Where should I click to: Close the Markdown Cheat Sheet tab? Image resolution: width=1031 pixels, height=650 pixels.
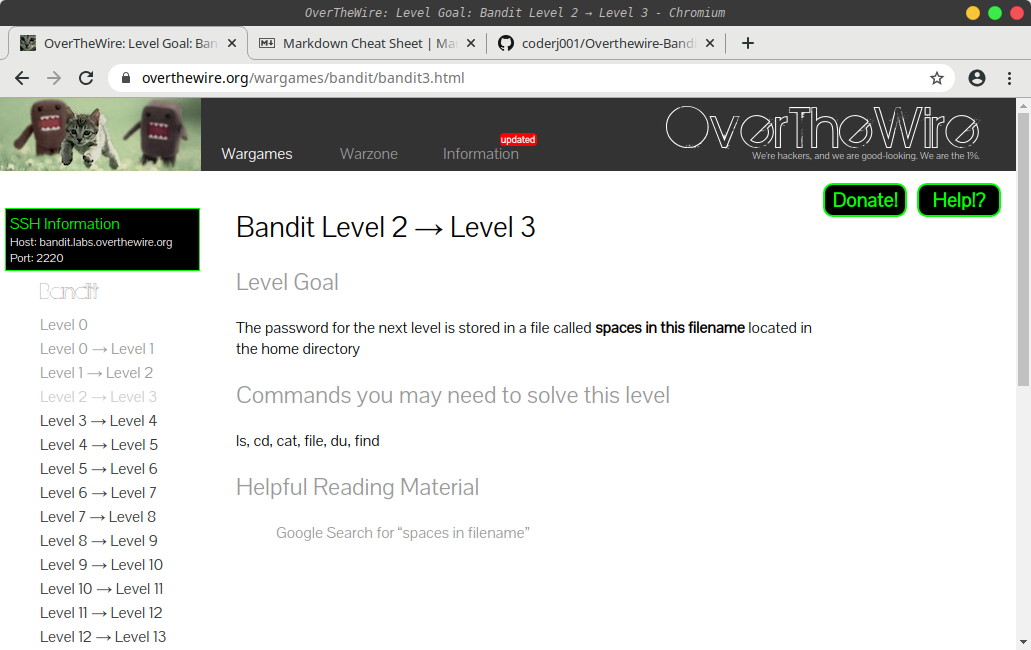click(471, 43)
